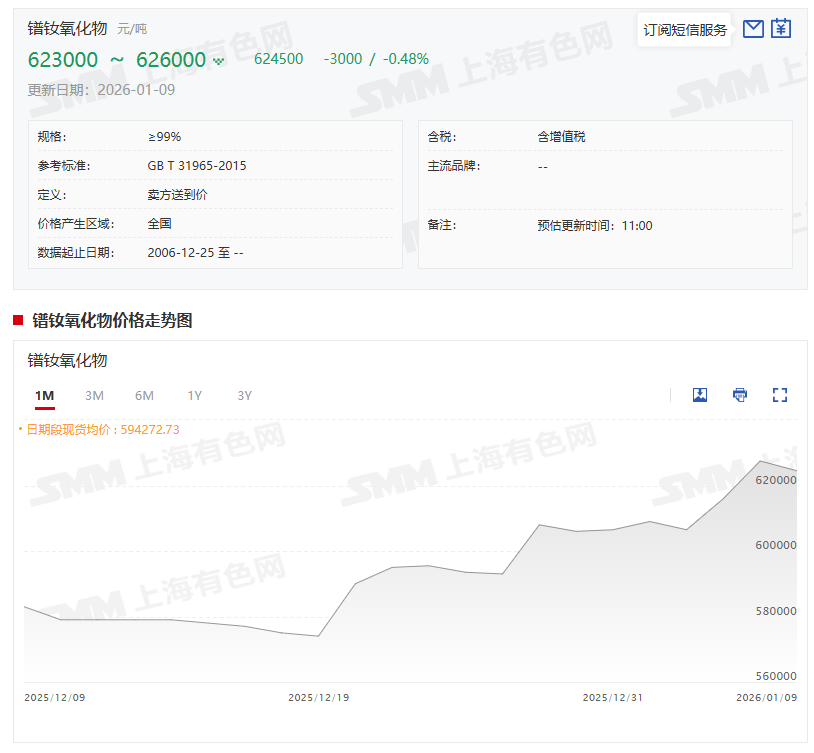Select the 1M time range tab
This screenshot has height=753, width=814.
click(x=44, y=396)
